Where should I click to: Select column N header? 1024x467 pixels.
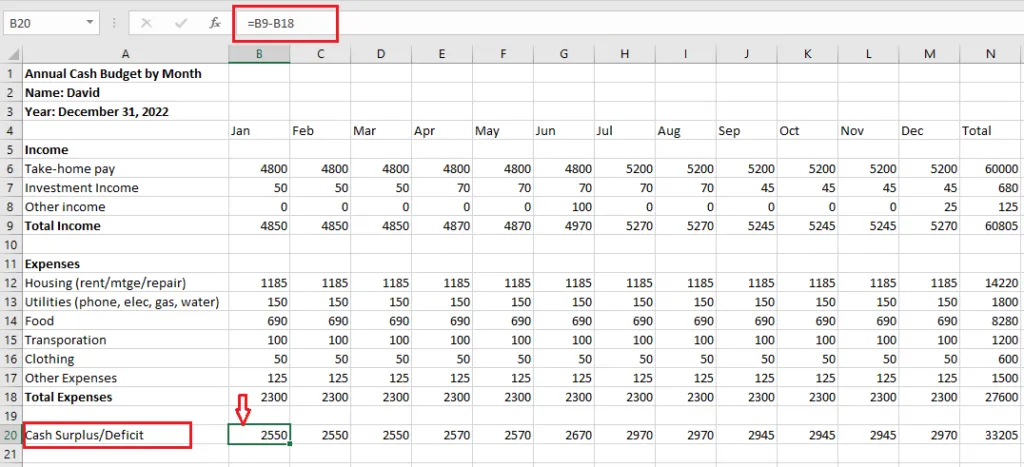click(x=991, y=54)
